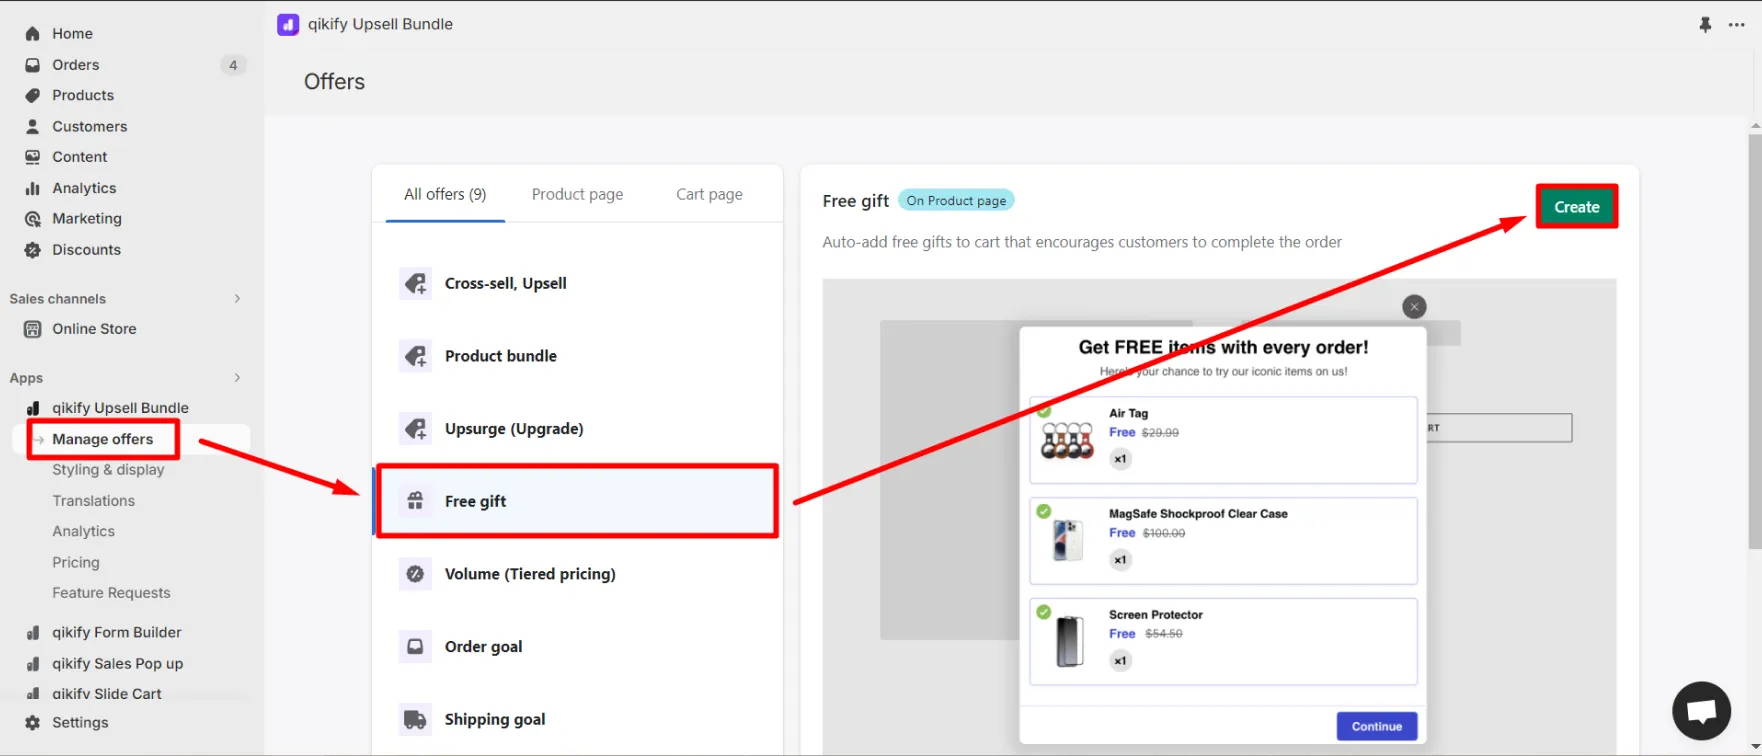Click the Orders inbox icon
Screen dimensions: 1762x756
(x=32, y=65)
